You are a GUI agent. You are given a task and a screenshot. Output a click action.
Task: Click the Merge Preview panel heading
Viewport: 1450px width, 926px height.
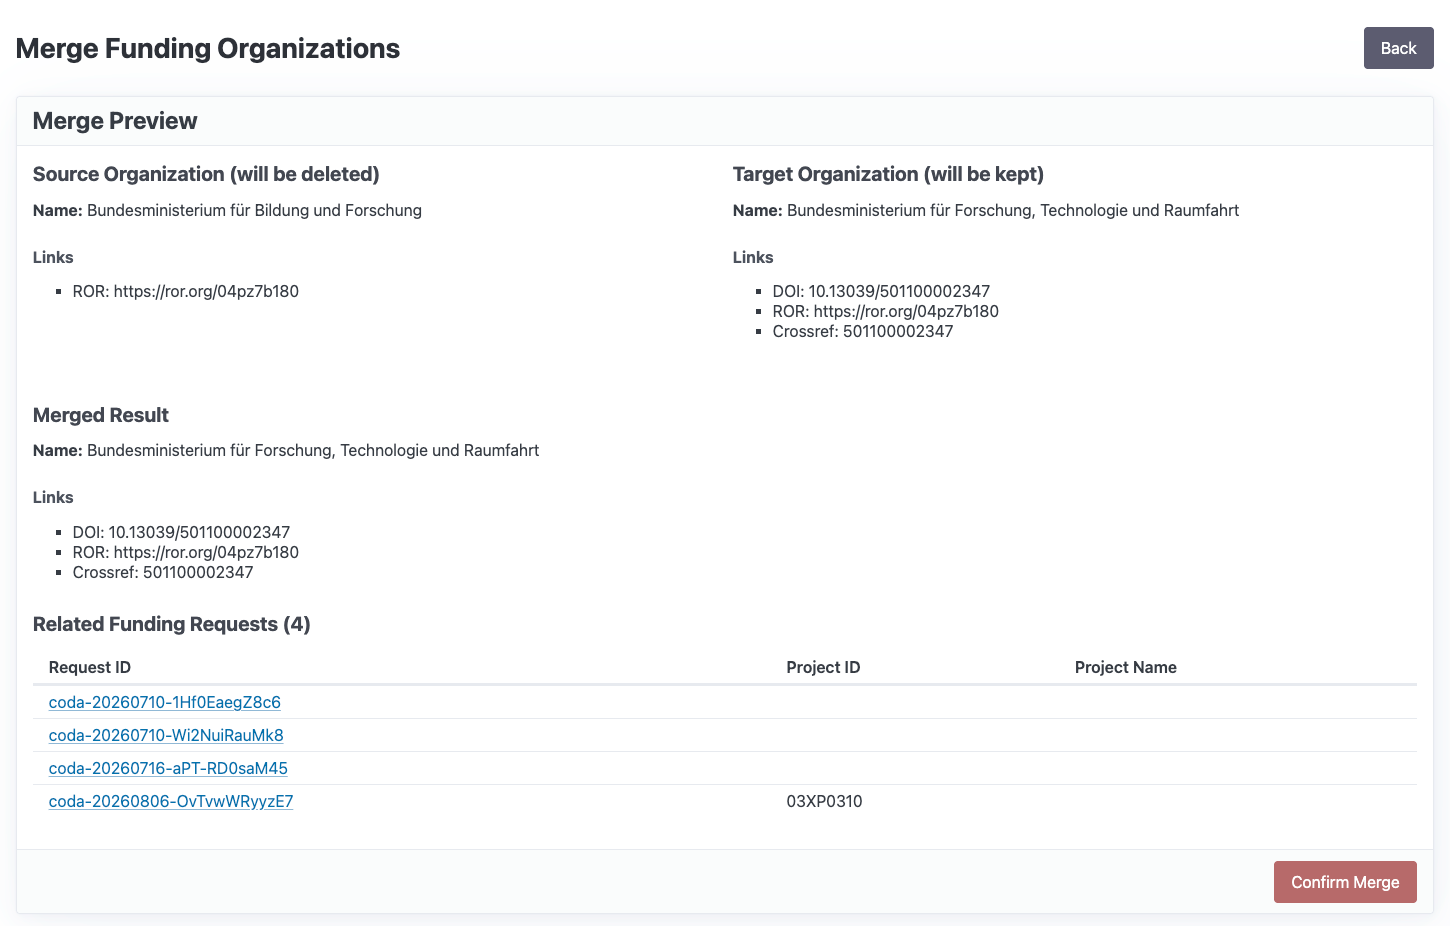(115, 121)
